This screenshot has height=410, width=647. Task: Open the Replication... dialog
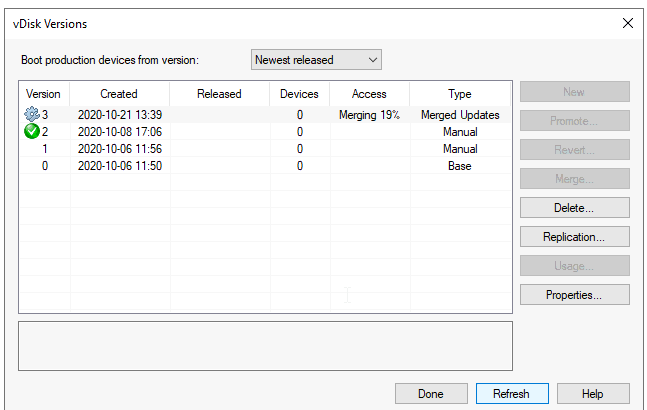pyautogui.click(x=574, y=237)
